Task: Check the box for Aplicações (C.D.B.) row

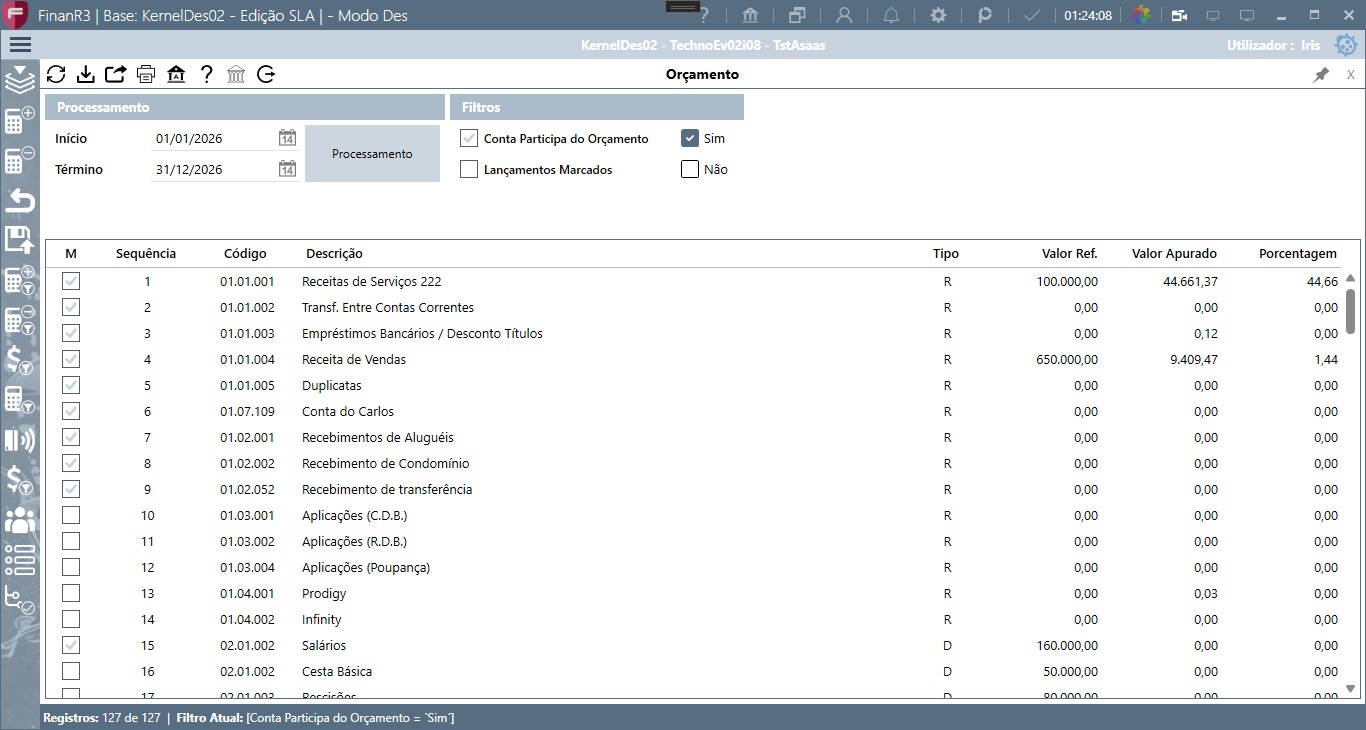Action: [71, 515]
